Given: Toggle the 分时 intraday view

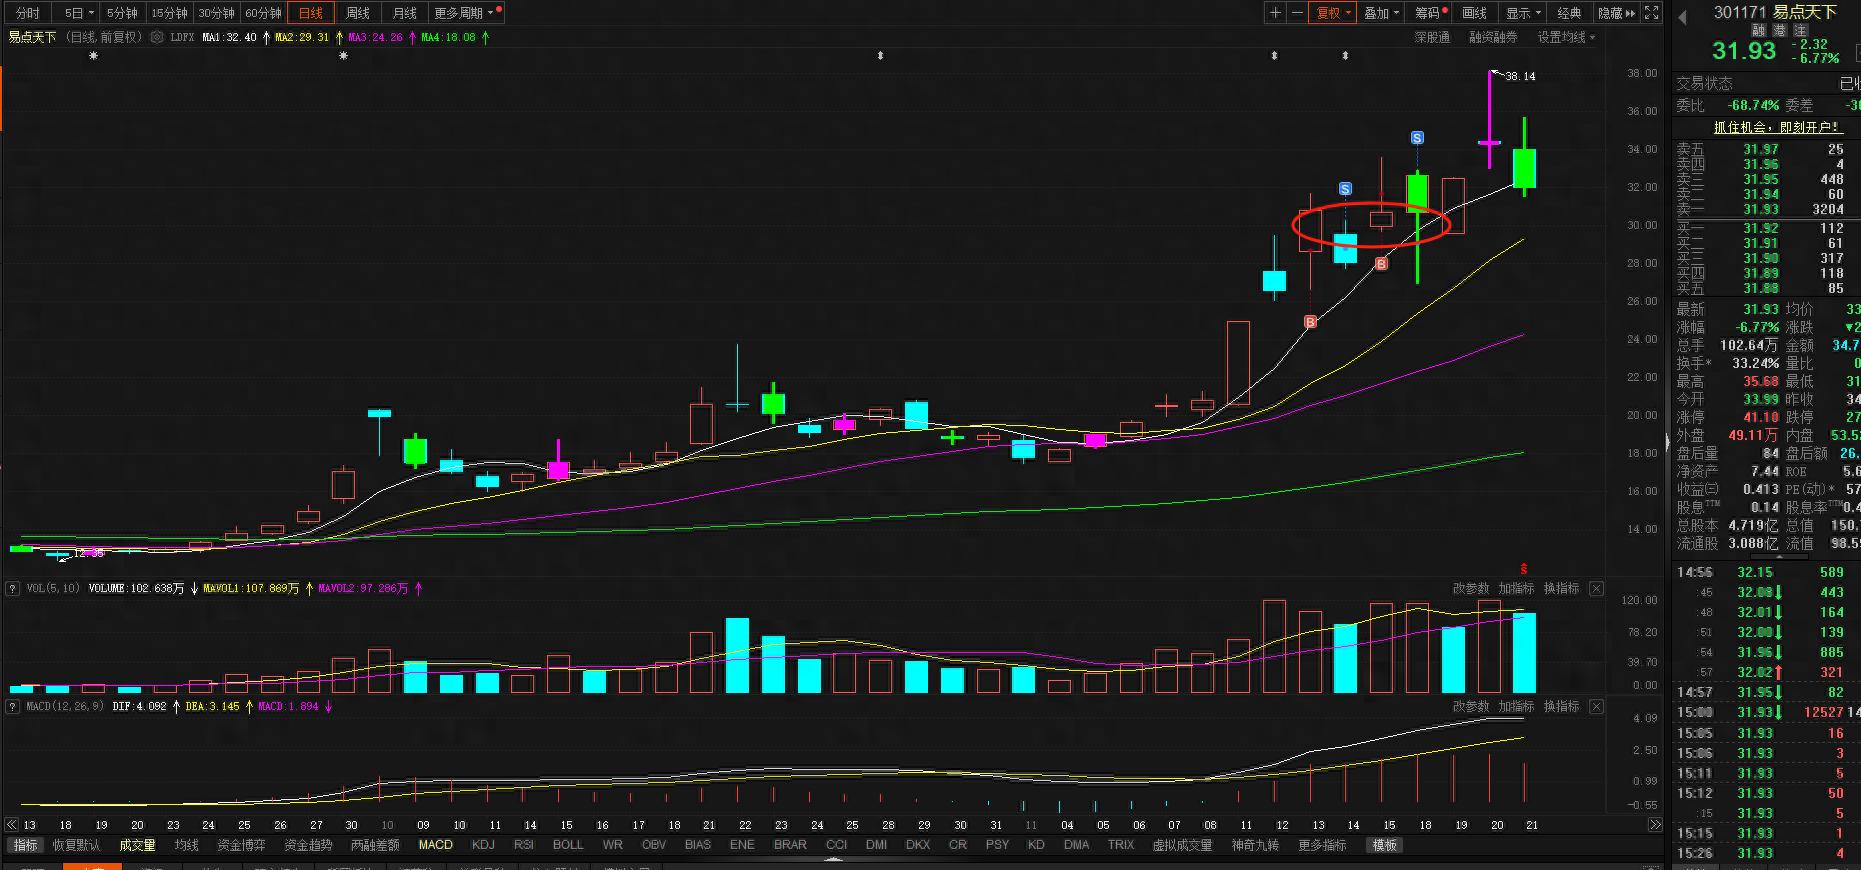Looking at the screenshot, I should [x=27, y=13].
